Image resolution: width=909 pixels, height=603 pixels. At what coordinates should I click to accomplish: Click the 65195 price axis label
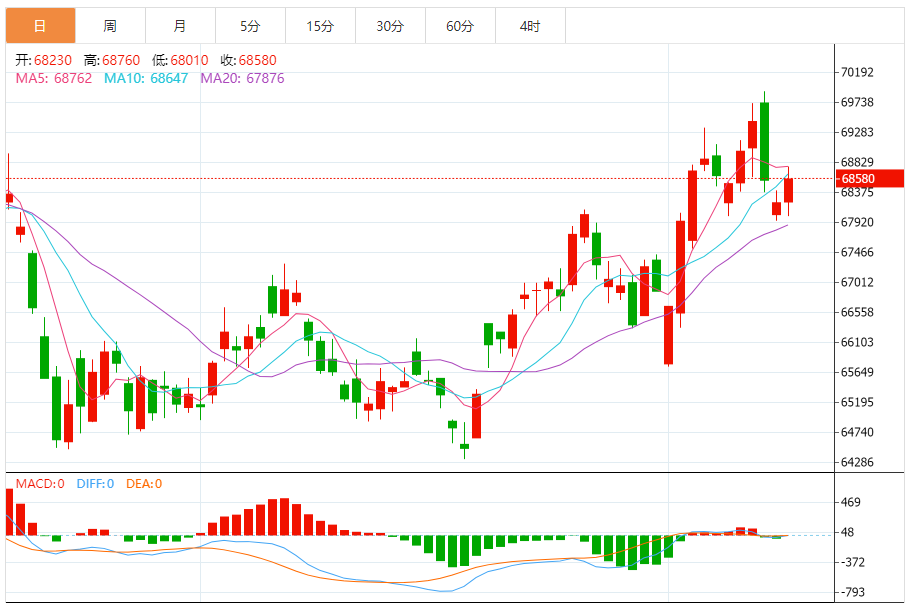coord(857,402)
